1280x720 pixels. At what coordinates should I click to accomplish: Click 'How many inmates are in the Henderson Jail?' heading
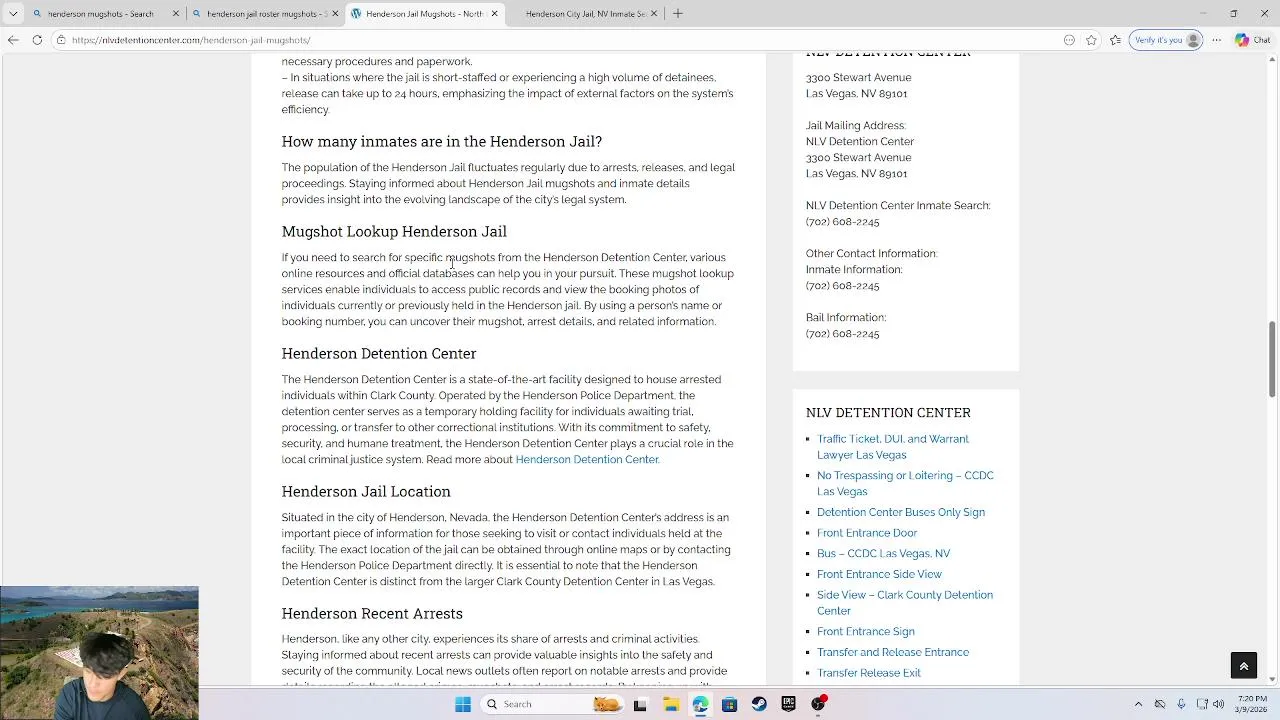(x=441, y=142)
